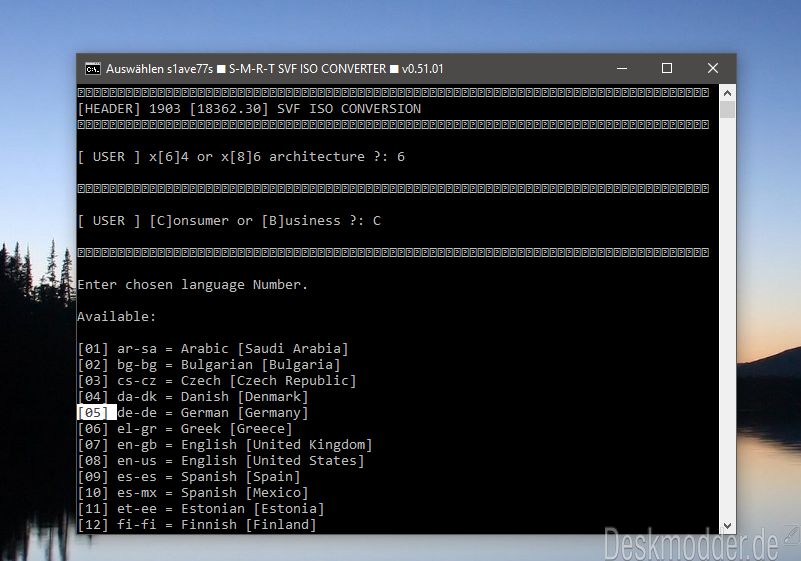Select row 07 en-gb English United Kingdom
This screenshot has width=801, height=561.
pos(225,445)
